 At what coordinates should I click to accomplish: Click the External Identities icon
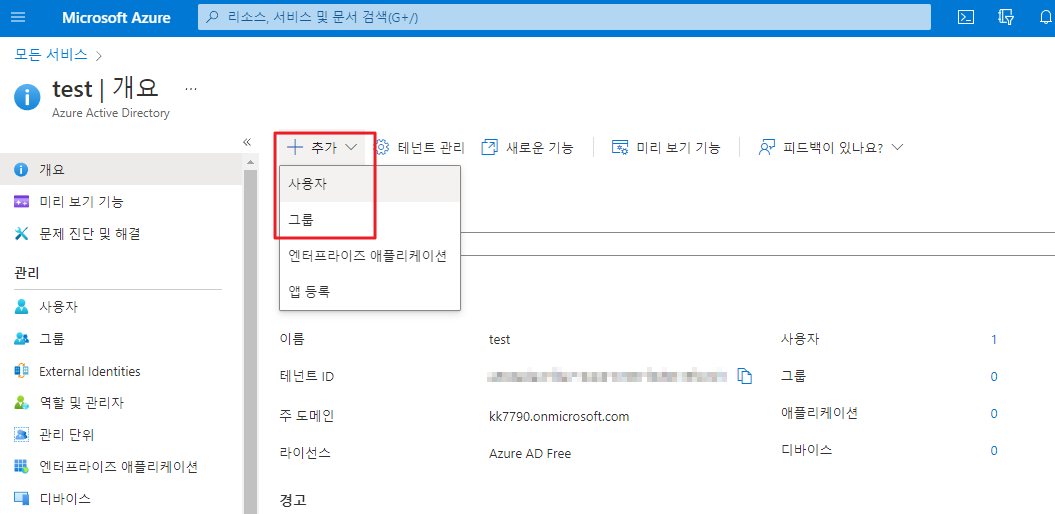point(22,371)
